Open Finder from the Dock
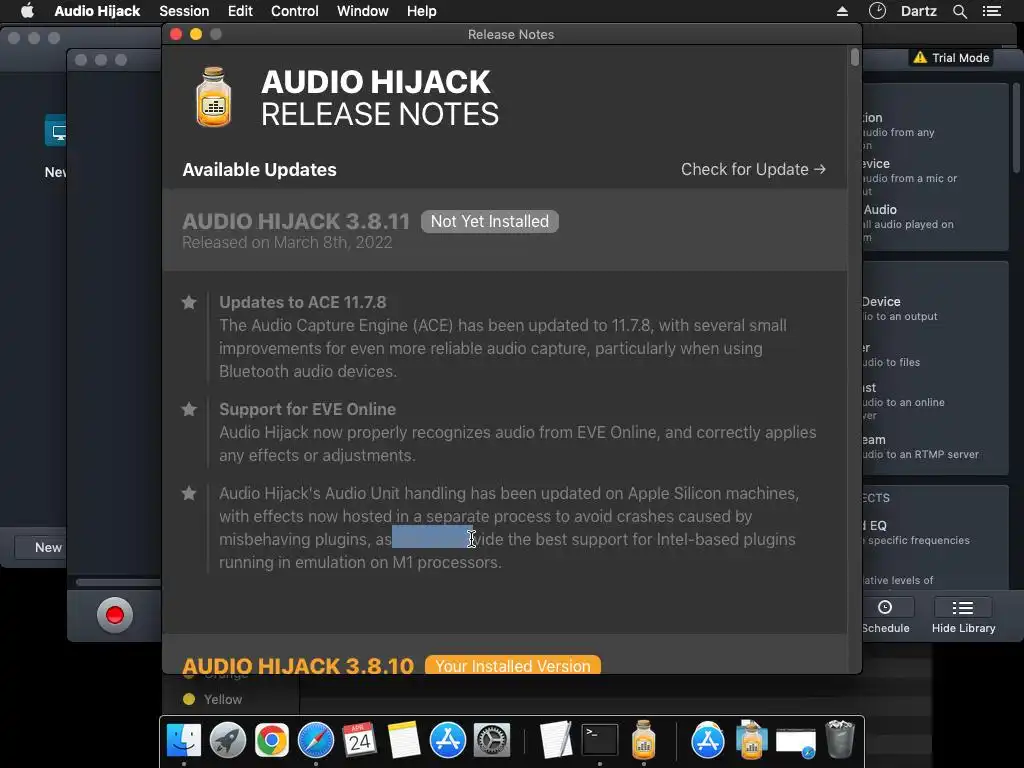This screenshot has width=1024, height=768. (184, 740)
